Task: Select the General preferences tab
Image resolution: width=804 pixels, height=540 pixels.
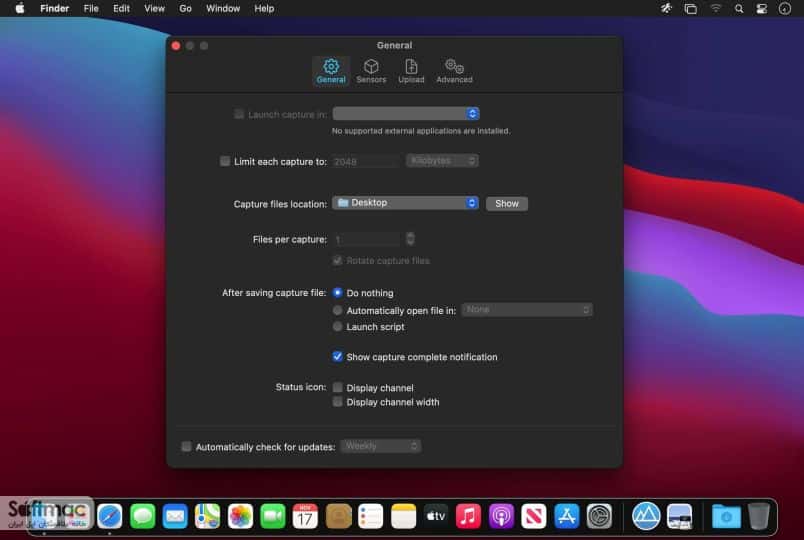Action: (x=331, y=71)
